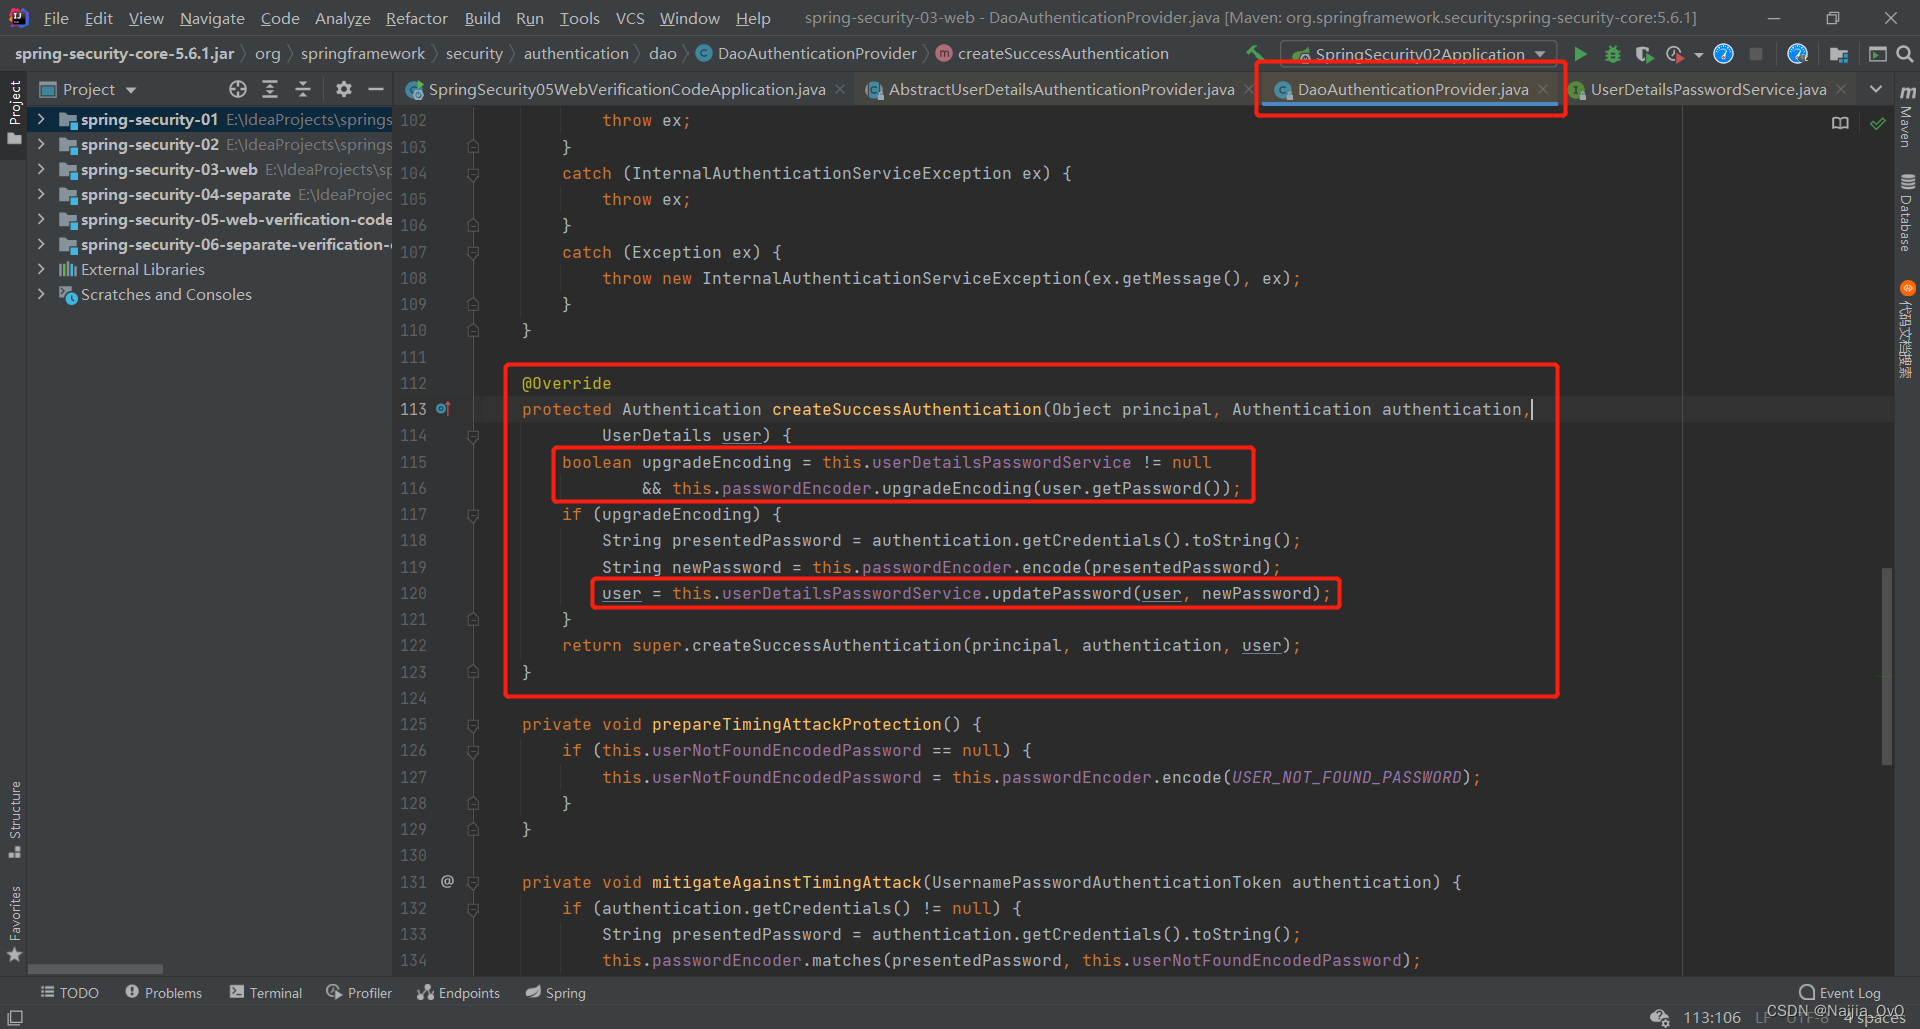The image size is (1920, 1029).
Task: Click the Build project hammer icon
Action: (x=1254, y=53)
